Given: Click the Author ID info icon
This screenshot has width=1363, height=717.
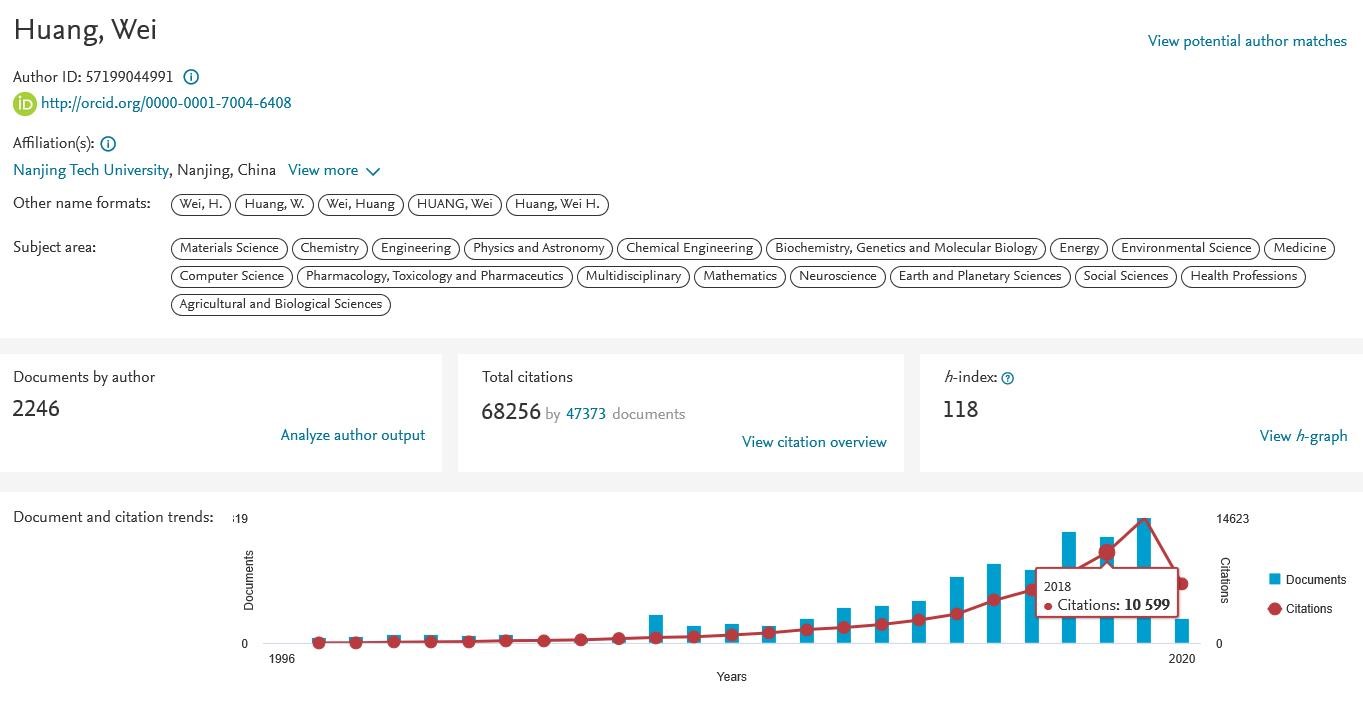Looking at the screenshot, I should pyautogui.click(x=191, y=77).
